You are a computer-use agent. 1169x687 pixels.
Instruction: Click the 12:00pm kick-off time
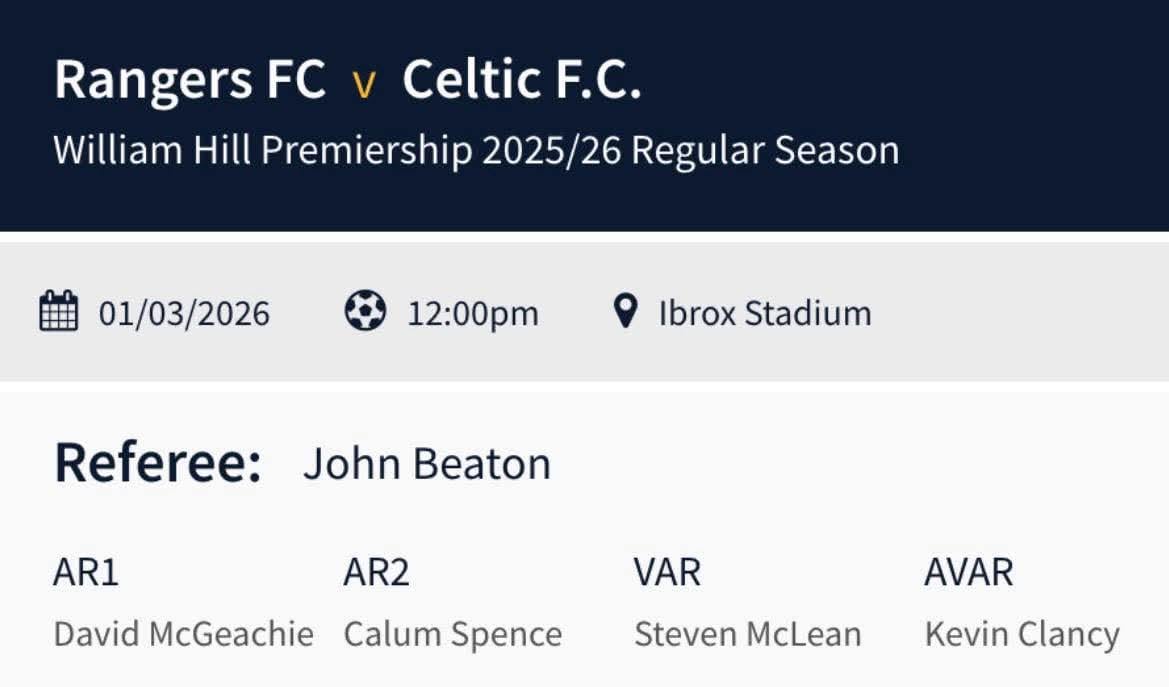click(472, 314)
